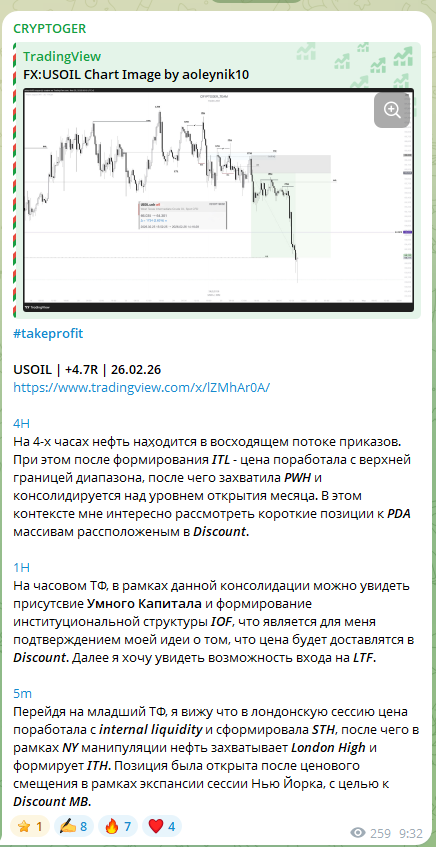This screenshot has width=436, height=847.
Task: Click the 1H timeframe heading
Action: (x=21, y=567)
